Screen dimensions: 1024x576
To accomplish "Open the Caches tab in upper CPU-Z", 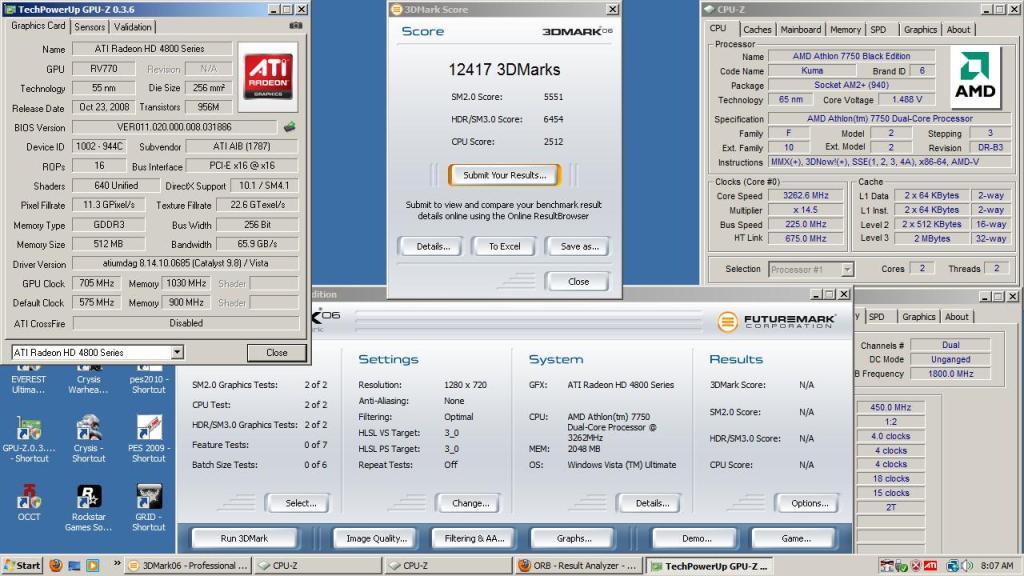I will click(758, 29).
